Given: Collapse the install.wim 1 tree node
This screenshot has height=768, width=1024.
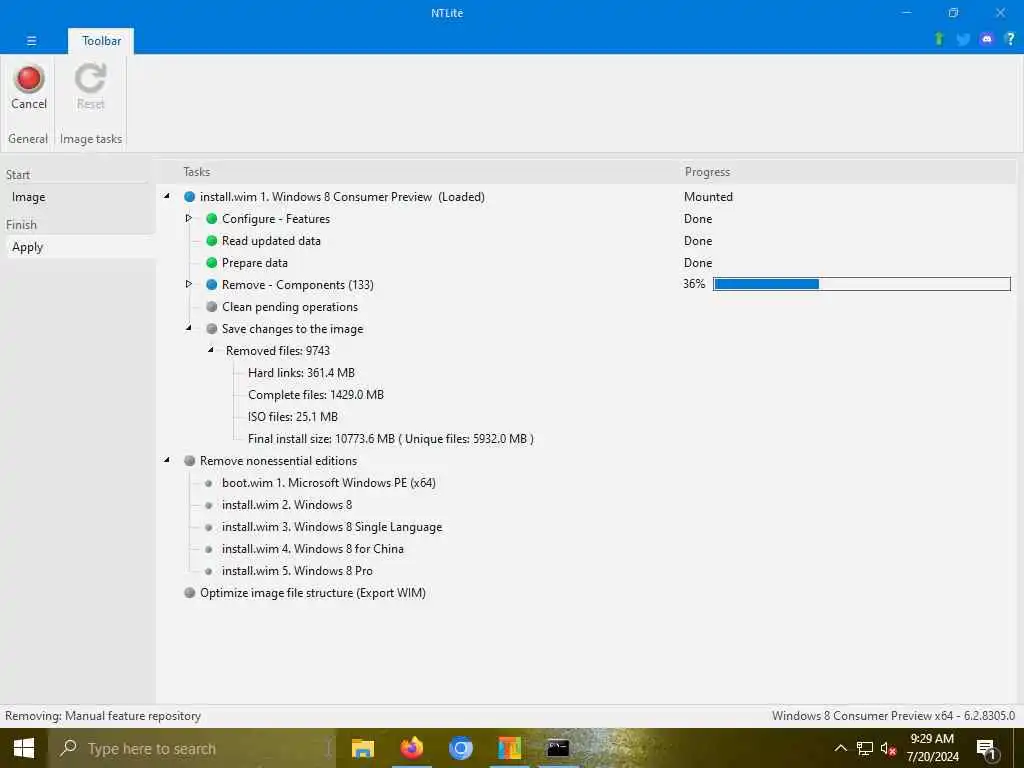Looking at the screenshot, I should 167,196.
